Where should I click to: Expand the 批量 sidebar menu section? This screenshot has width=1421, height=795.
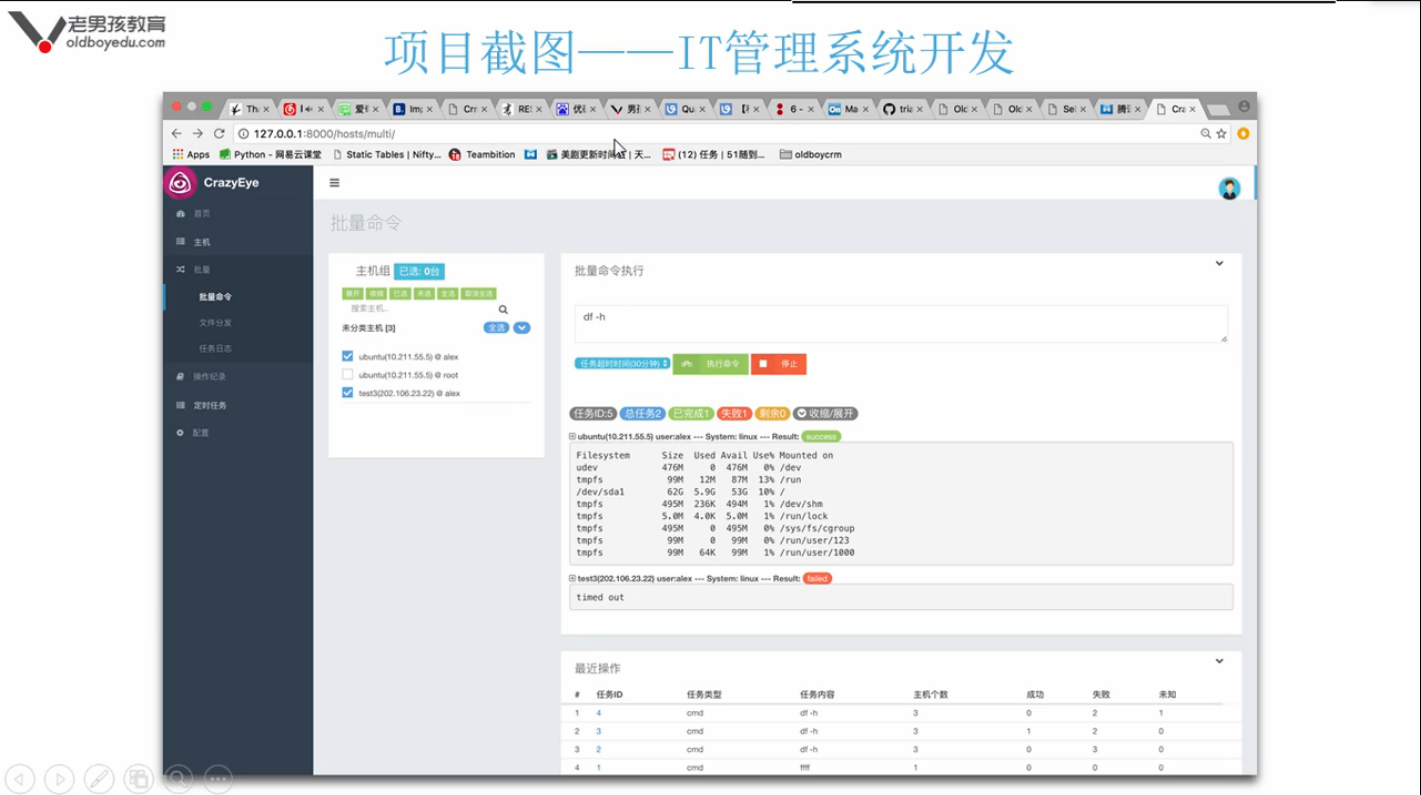(238, 270)
